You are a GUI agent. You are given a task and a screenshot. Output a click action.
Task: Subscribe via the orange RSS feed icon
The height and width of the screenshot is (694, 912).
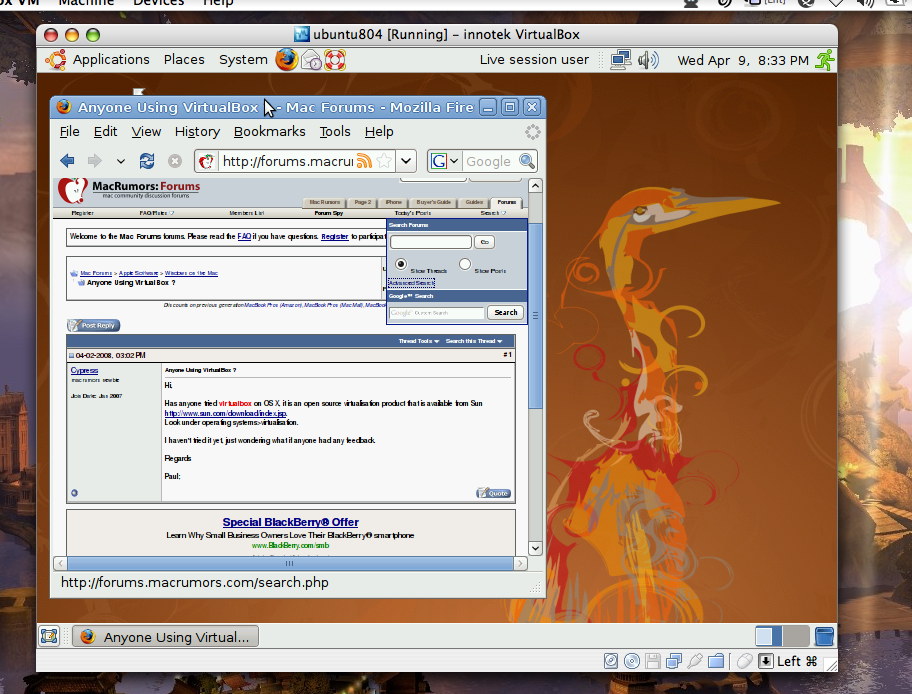364,161
